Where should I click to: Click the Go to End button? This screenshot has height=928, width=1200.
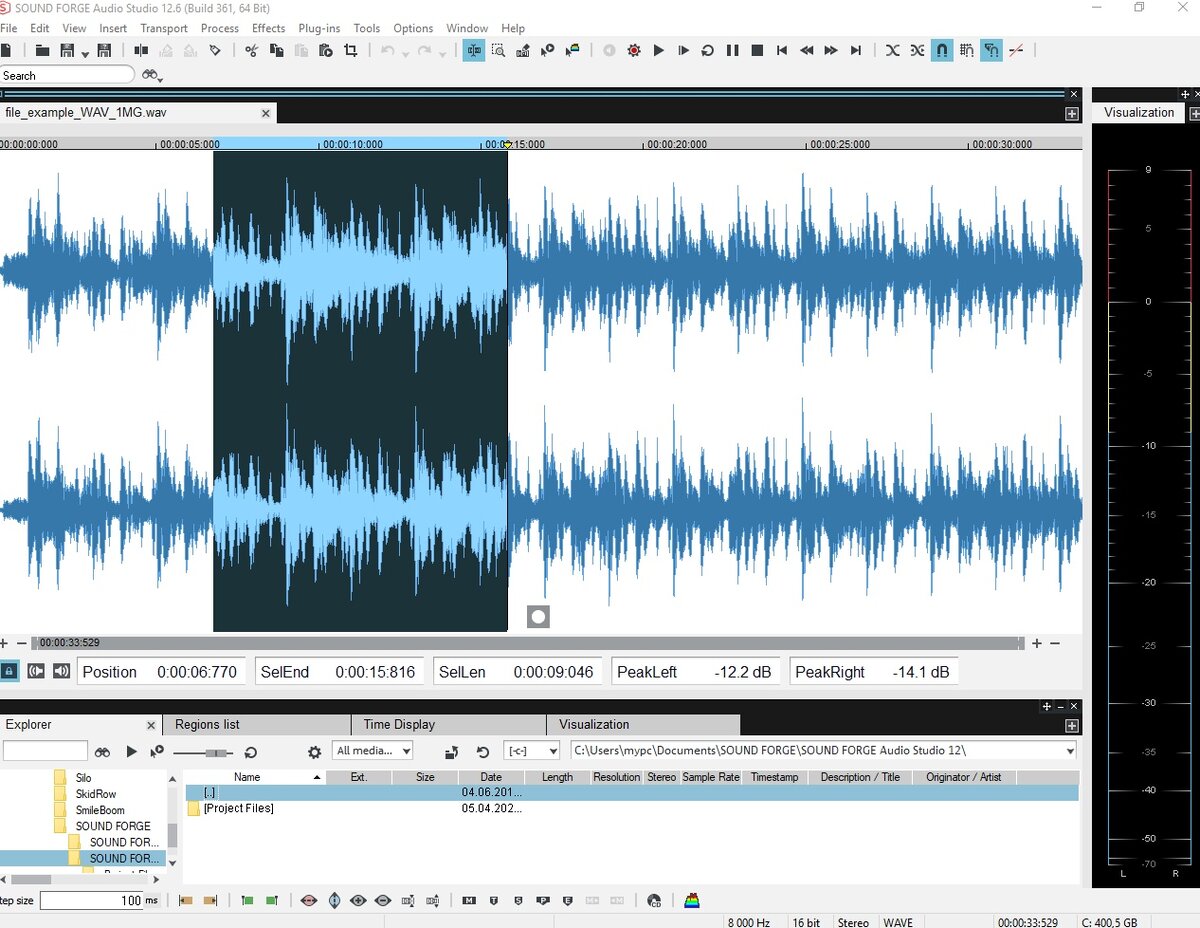point(856,50)
